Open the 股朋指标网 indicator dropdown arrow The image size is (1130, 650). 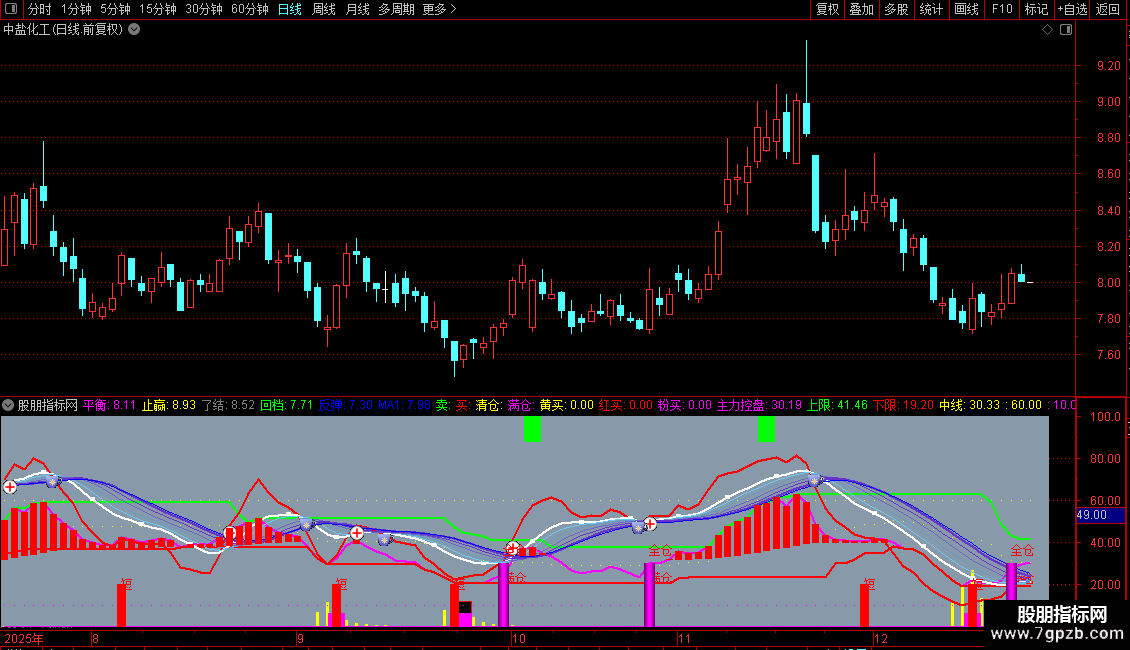pyautogui.click(x=8, y=405)
